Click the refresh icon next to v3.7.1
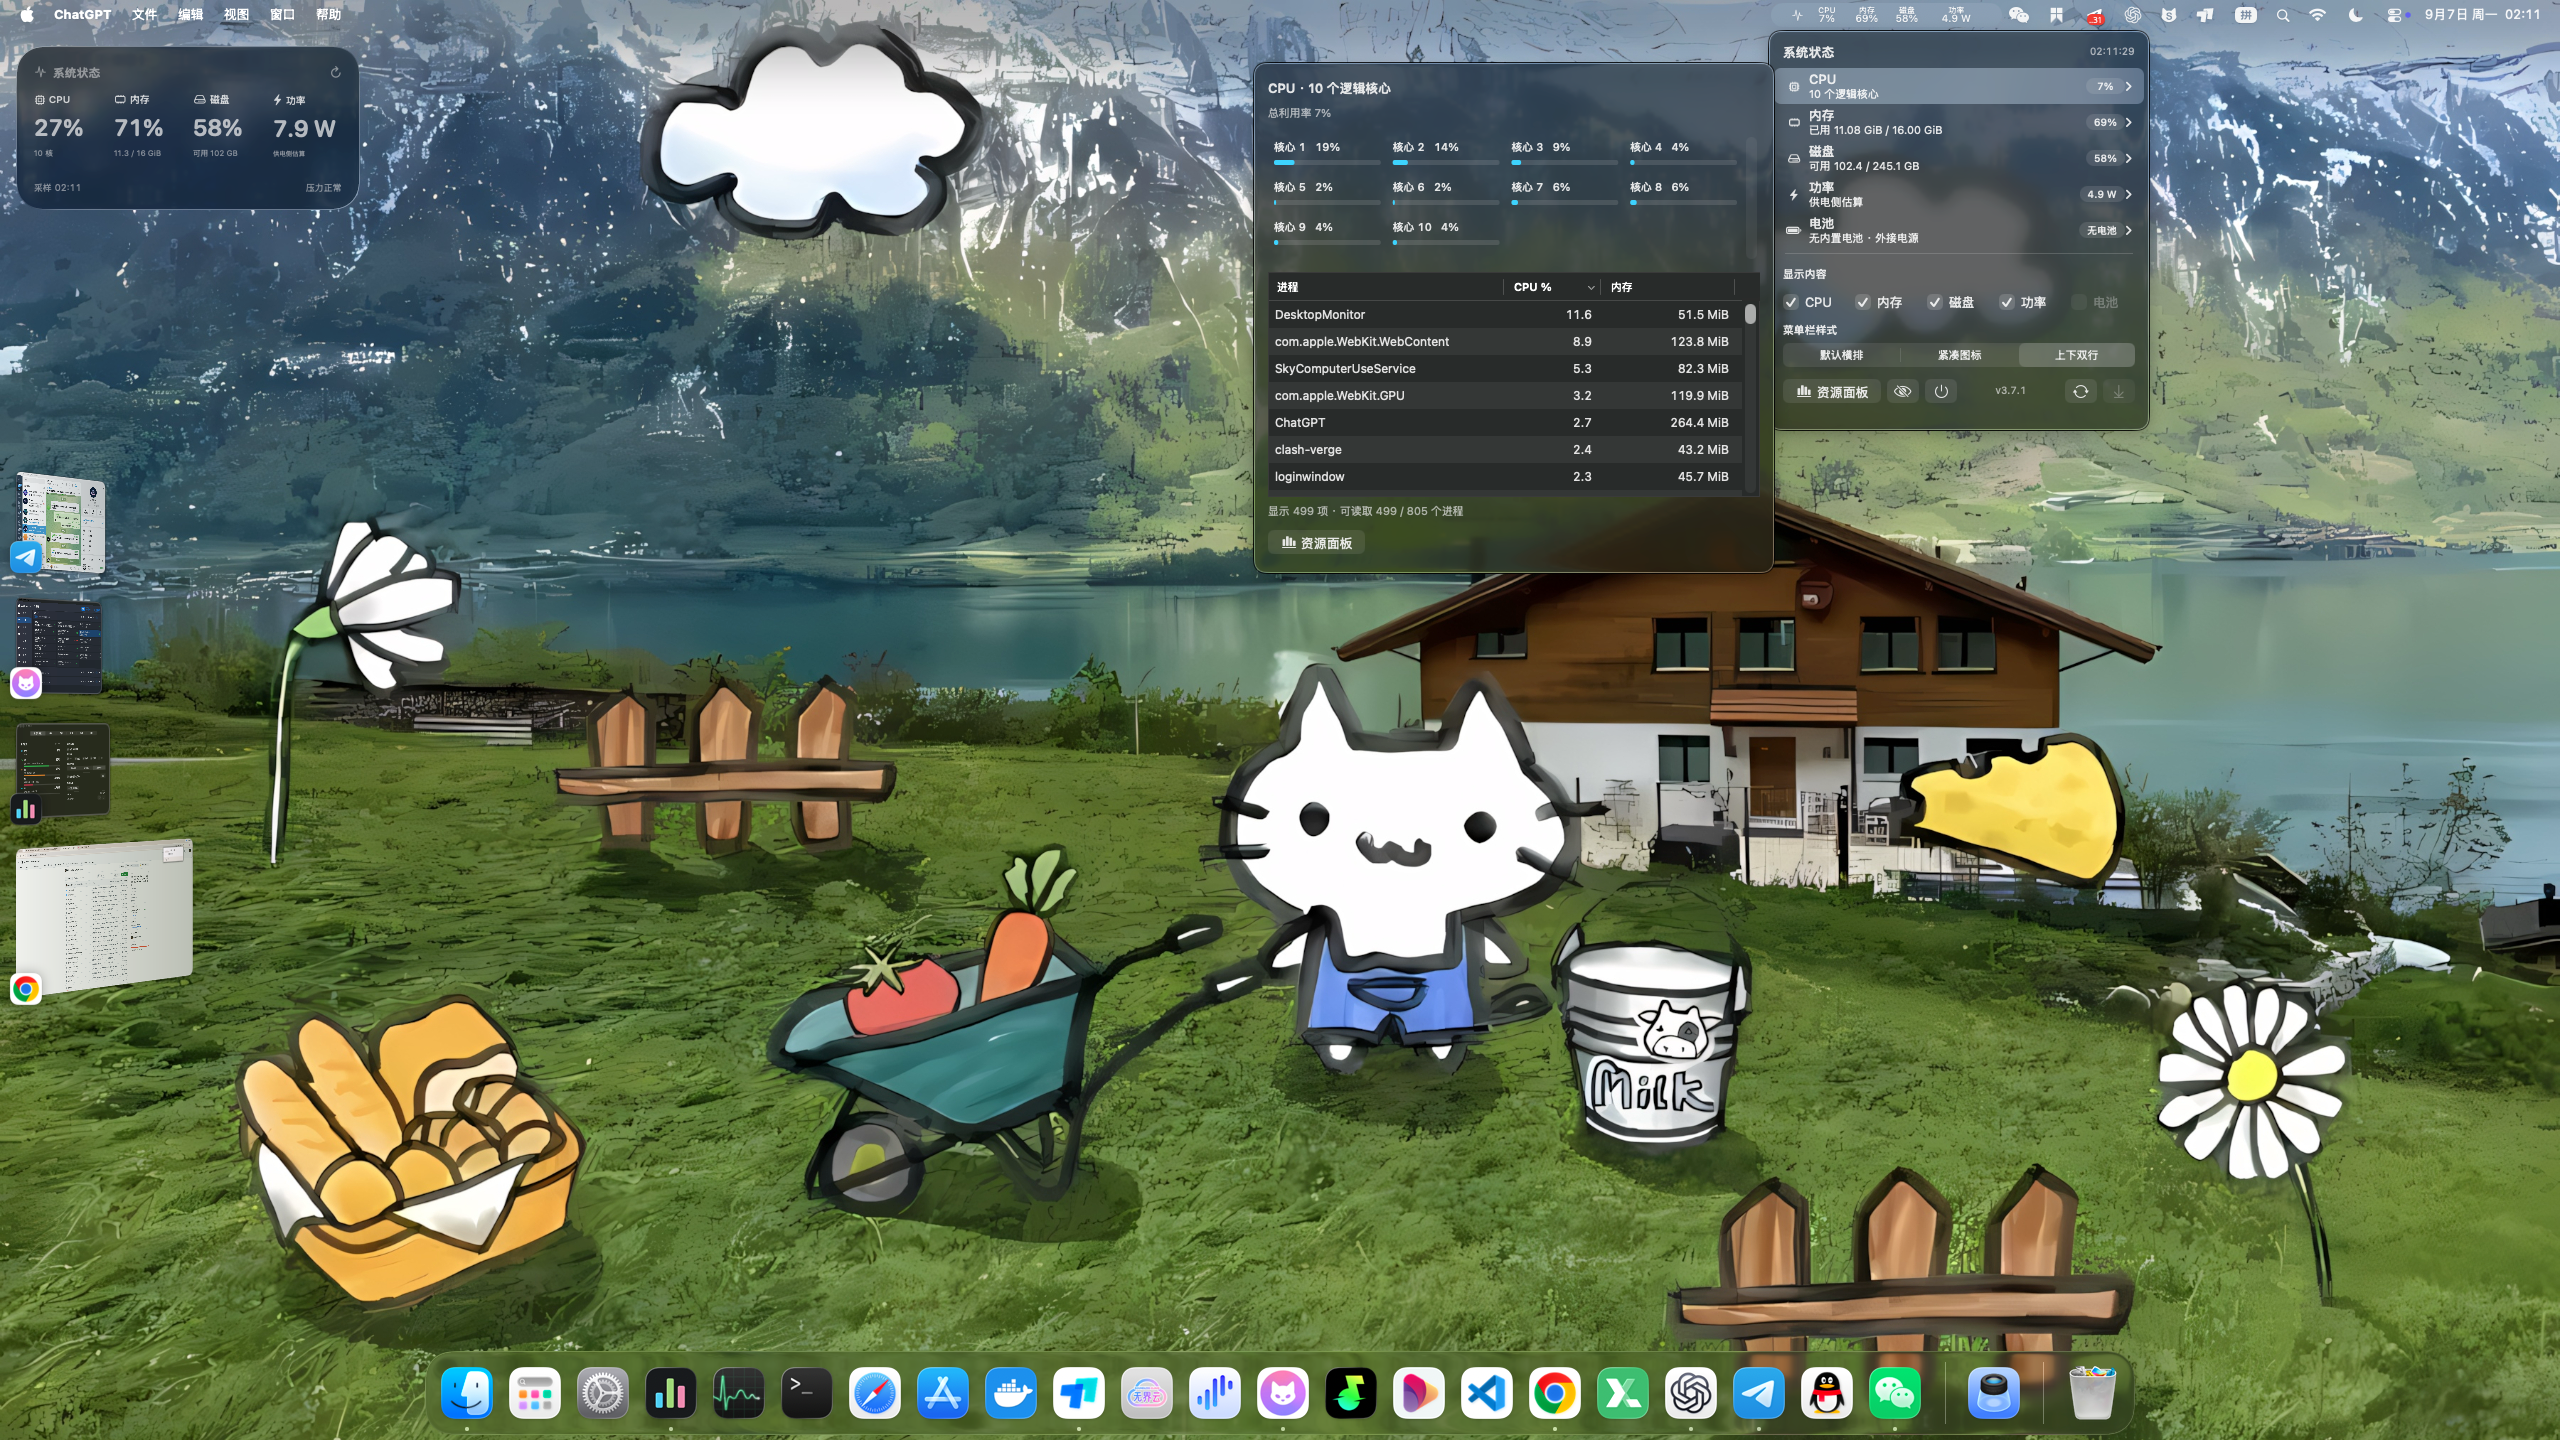The image size is (2560, 1440). [x=2080, y=391]
